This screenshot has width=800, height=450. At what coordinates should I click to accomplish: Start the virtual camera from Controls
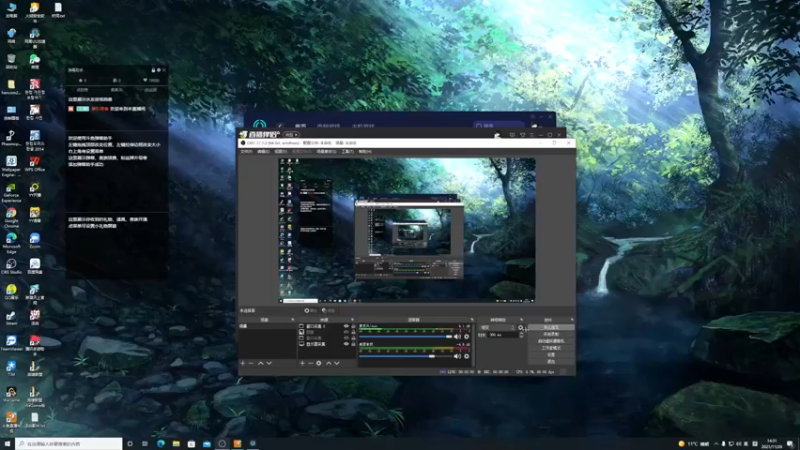[551, 341]
